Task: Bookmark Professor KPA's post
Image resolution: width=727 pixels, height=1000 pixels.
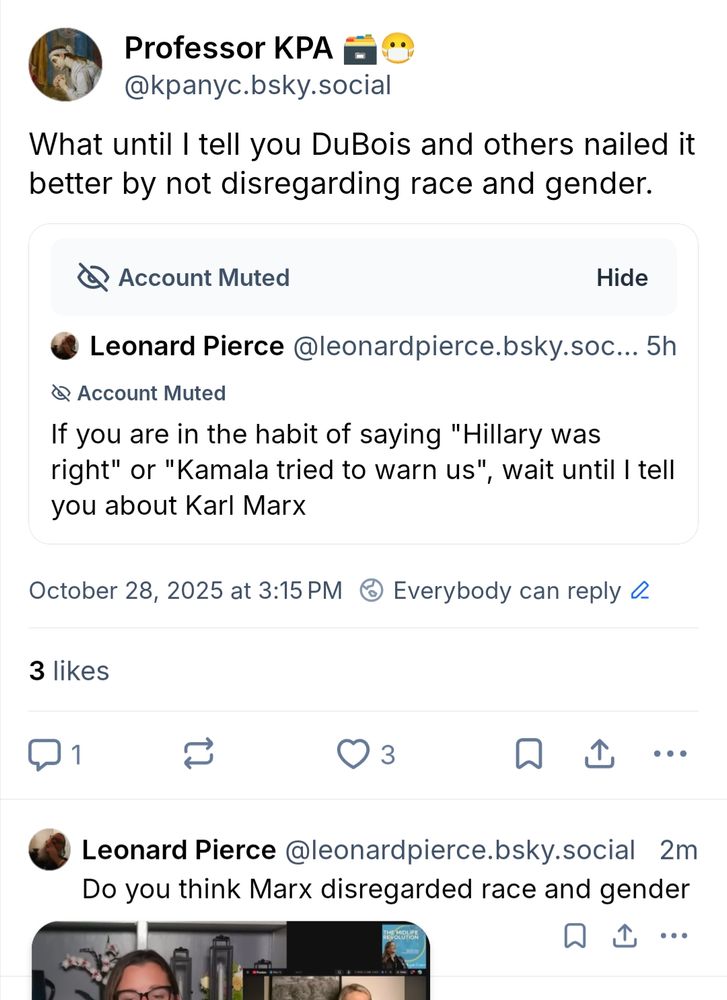Action: pos(531,753)
